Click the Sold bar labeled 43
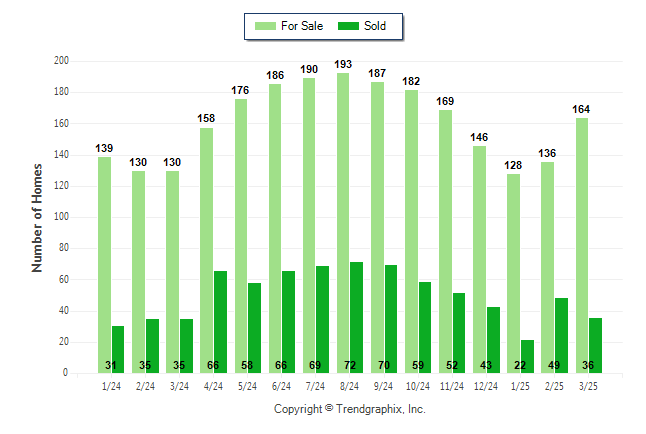Screen dimensions: 646x434 pyautogui.click(x=493, y=340)
